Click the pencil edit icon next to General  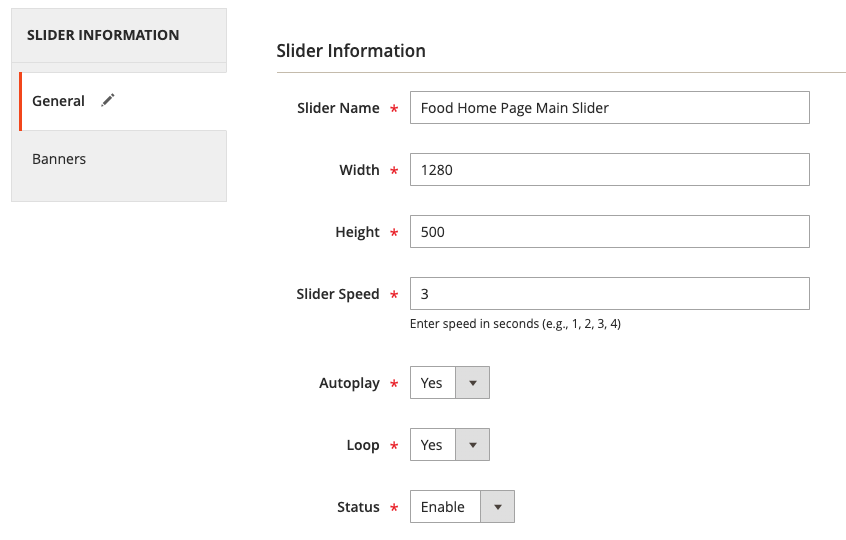click(108, 100)
